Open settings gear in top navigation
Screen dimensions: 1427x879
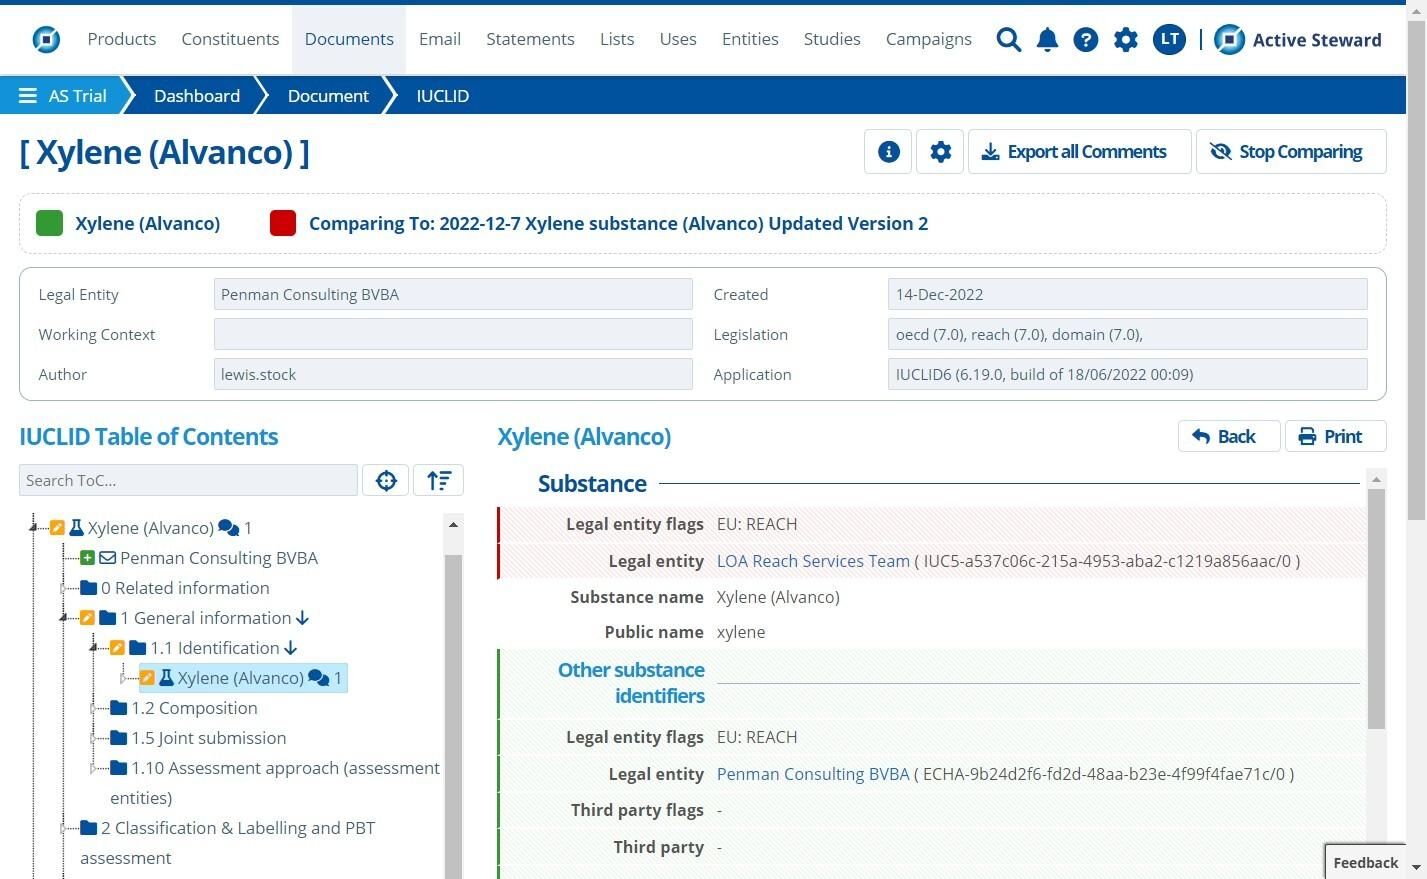1125,40
